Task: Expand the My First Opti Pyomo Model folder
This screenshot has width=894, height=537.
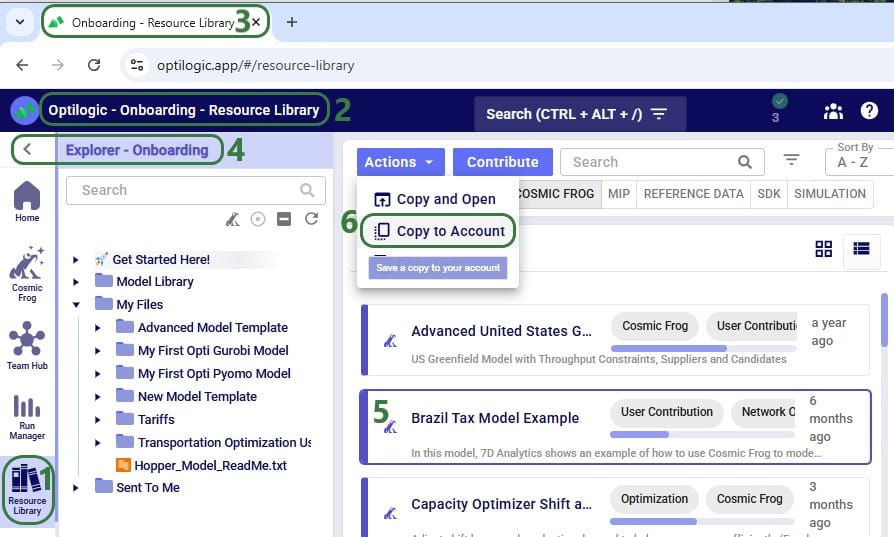Action: (x=97, y=374)
